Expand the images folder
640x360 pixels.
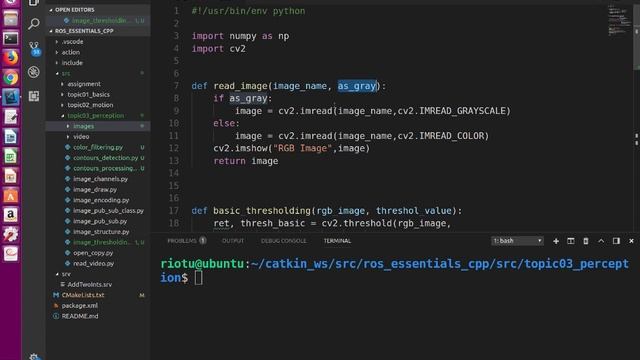point(98,126)
